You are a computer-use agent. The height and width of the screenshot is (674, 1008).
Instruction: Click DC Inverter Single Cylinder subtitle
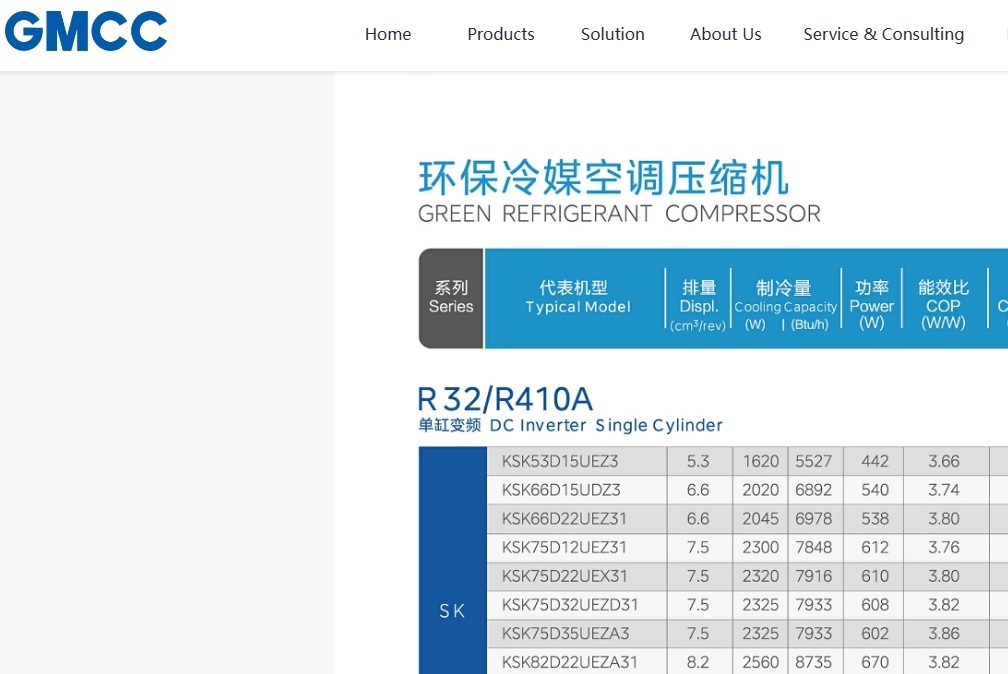pyautogui.click(x=606, y=425)
